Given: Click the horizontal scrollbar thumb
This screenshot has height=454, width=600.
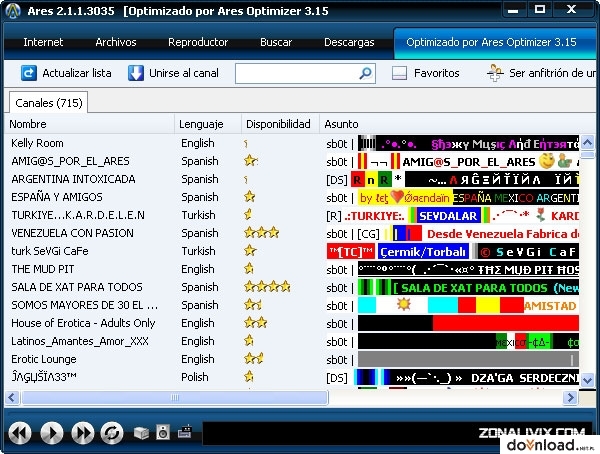Looking at the screenshot, I should click(175, 397).
